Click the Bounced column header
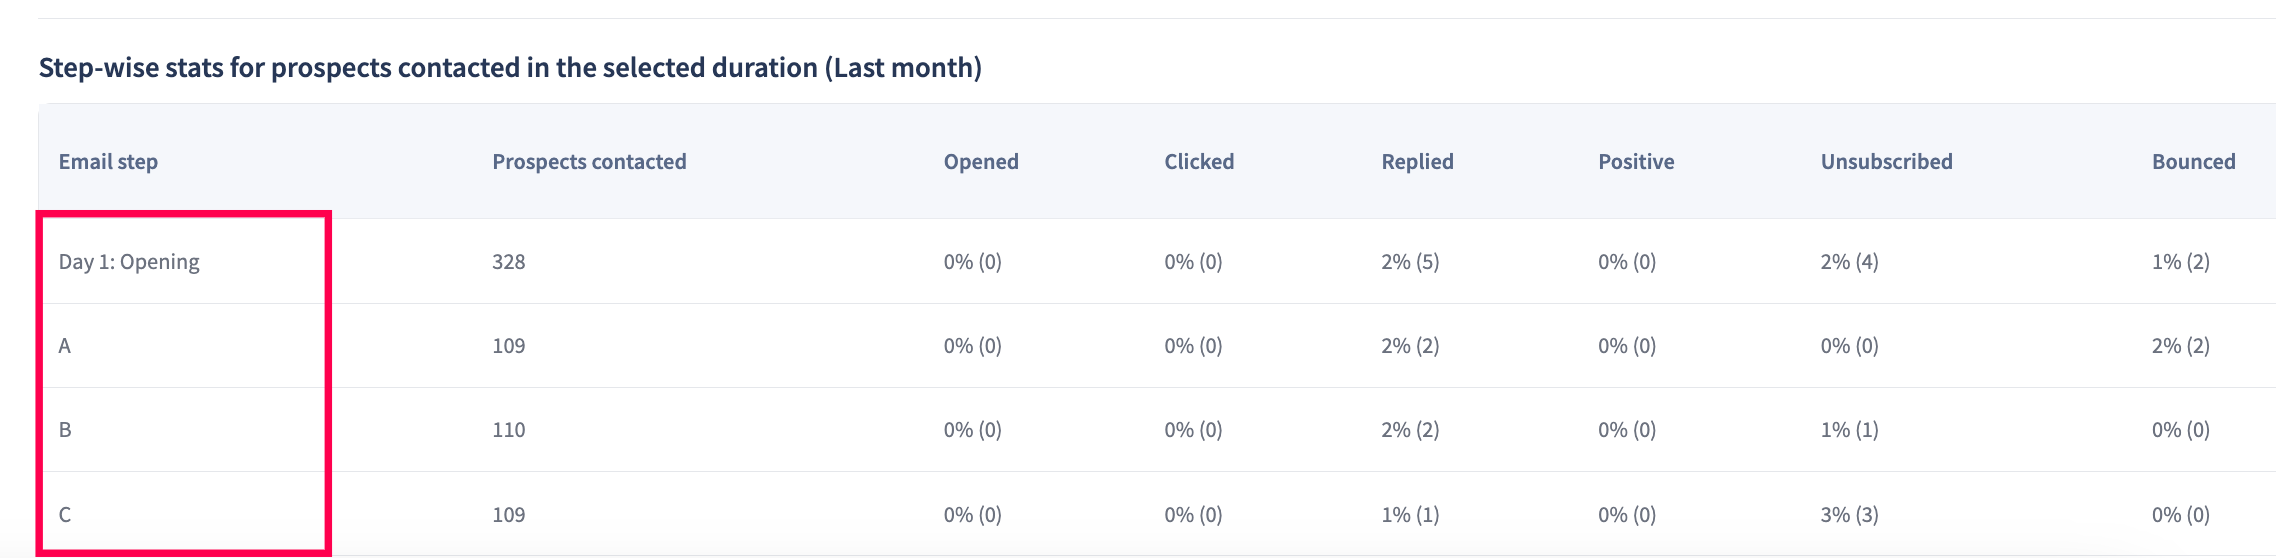The width and height of the screenshot is (2276, 558). coord(2193,162)
